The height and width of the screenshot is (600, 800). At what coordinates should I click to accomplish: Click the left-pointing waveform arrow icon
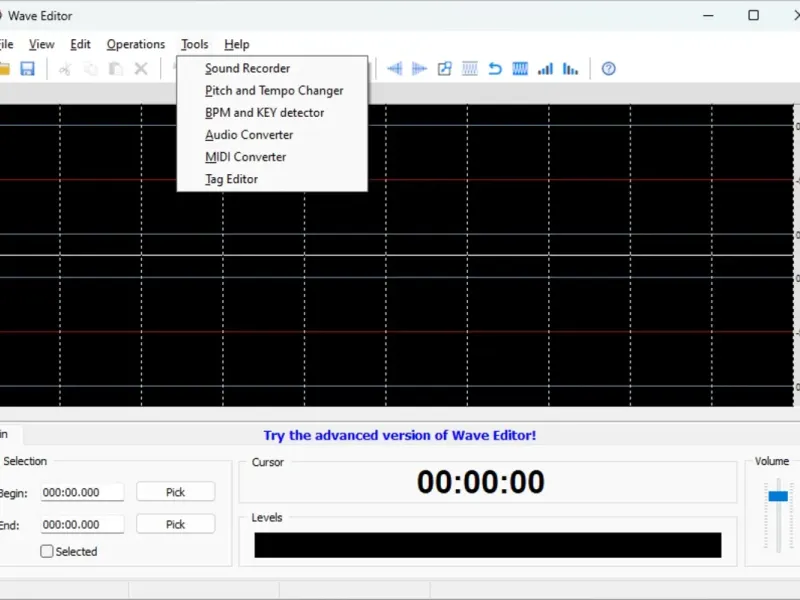point(395,69)
